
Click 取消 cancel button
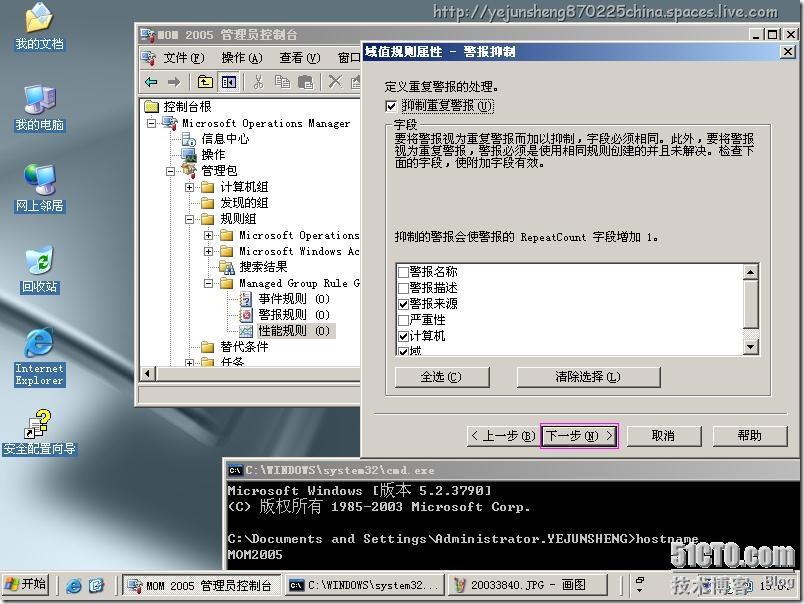664,436
